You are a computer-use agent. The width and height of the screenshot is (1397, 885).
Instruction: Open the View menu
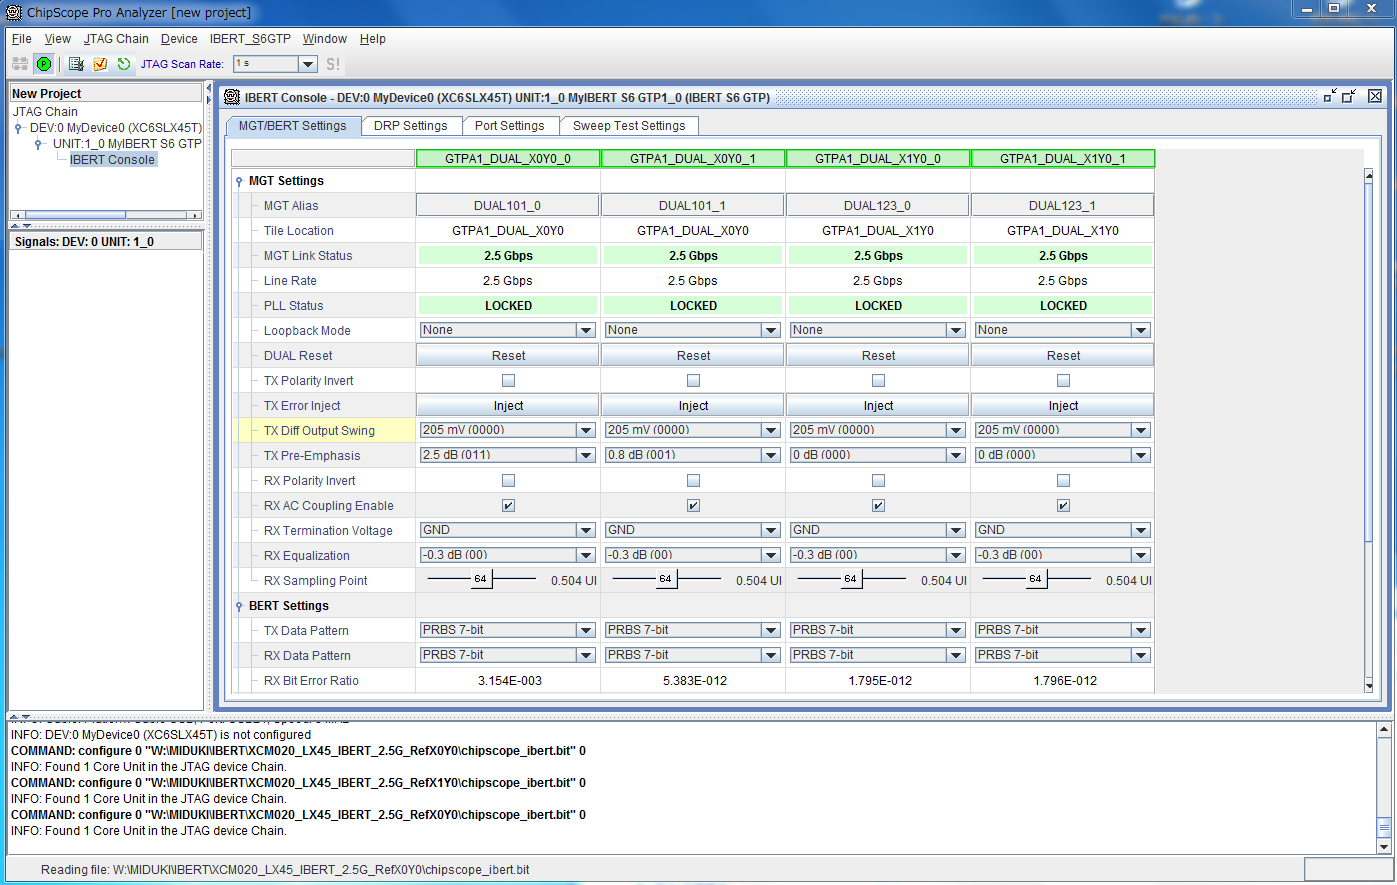pos(57,39)
